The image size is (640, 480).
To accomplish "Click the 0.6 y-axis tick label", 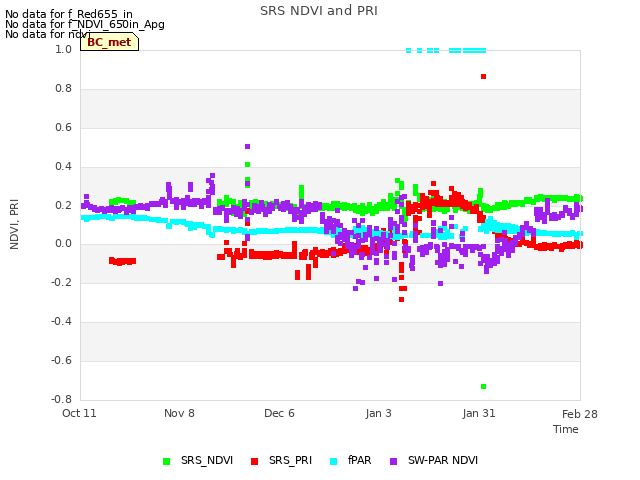I will (64, 127).
